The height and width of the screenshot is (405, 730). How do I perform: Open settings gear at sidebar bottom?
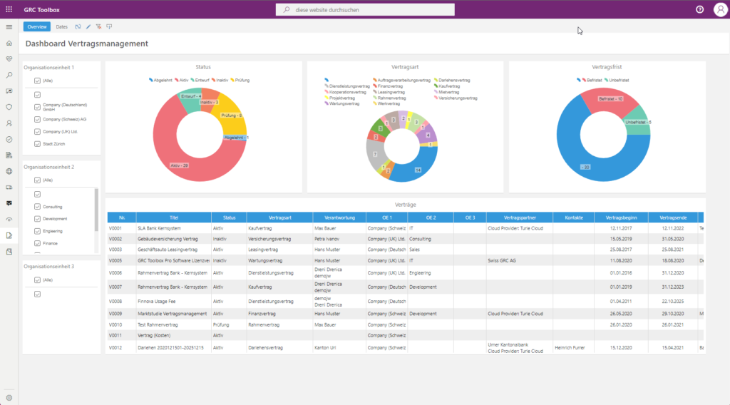[x=9, y=398]
